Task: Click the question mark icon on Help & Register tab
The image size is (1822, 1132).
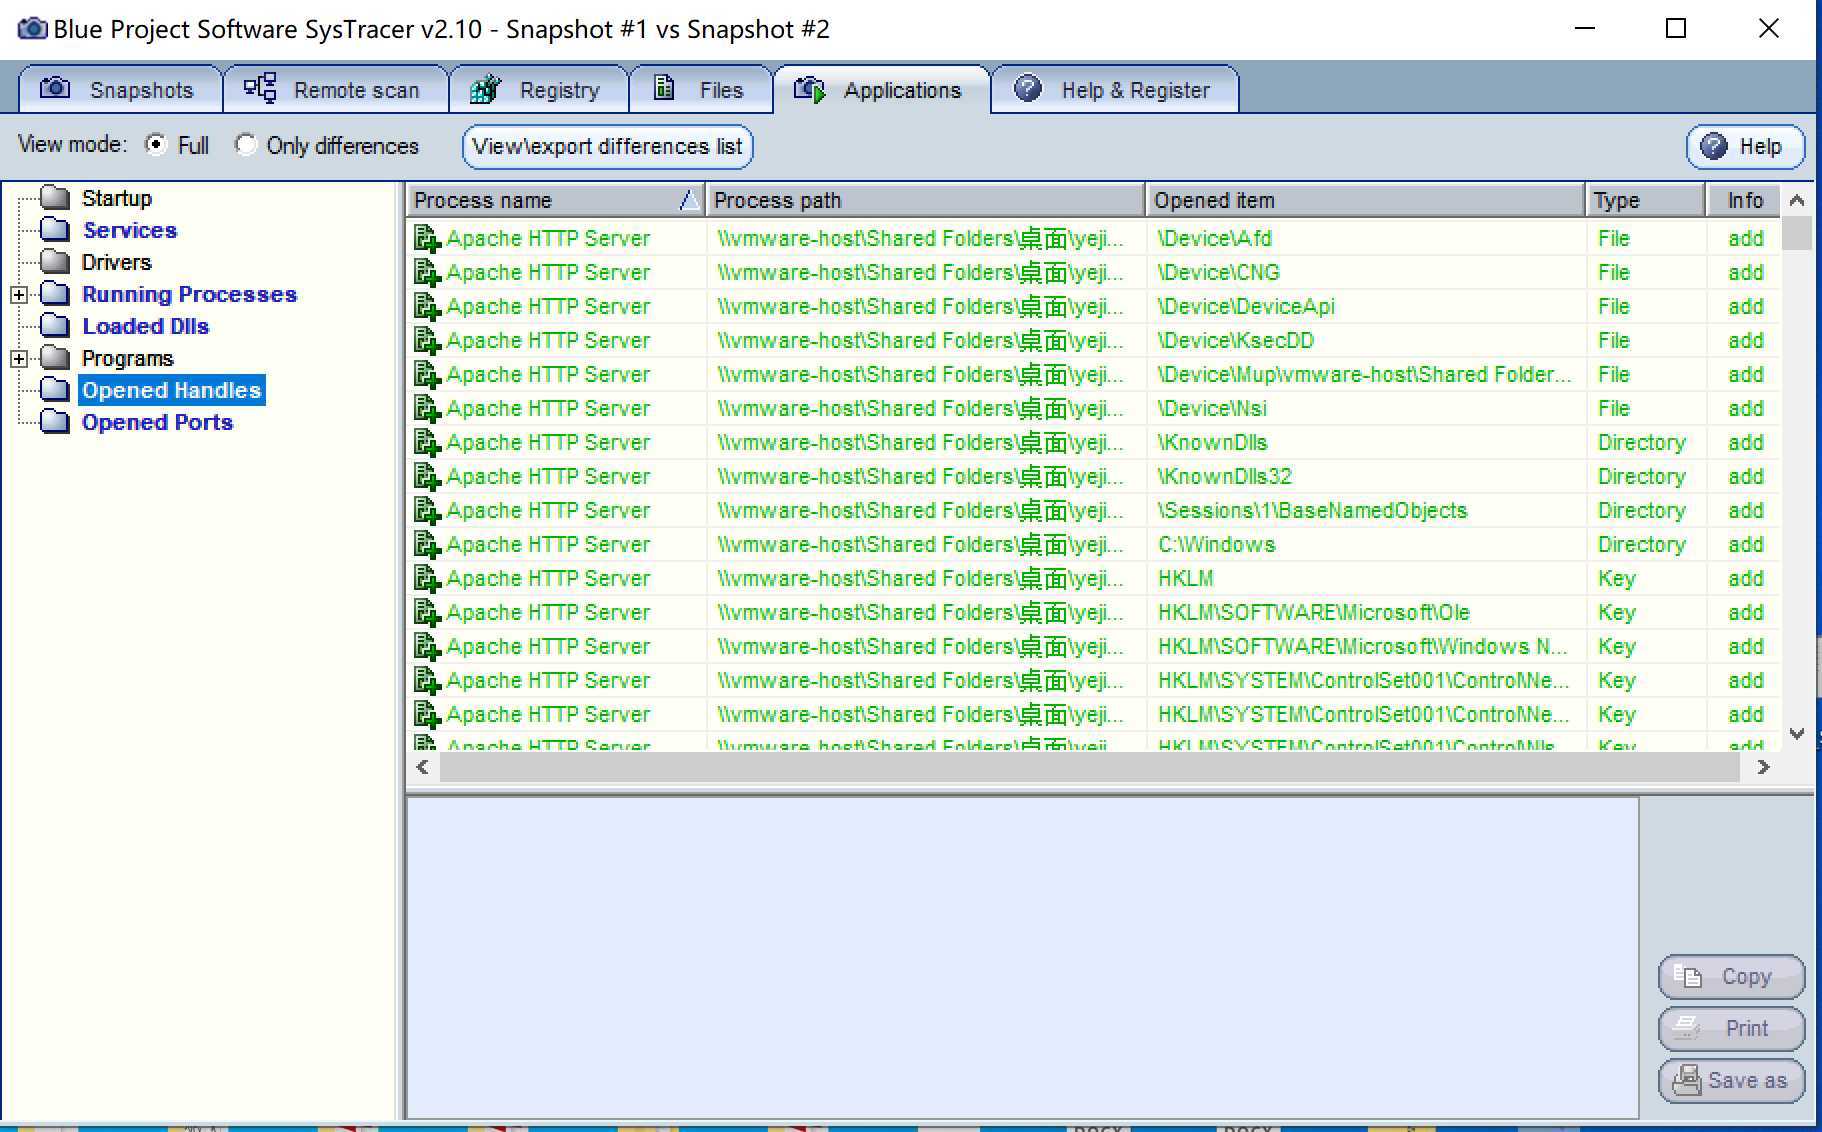Action: pyautogui.click(x=1028, y=88)
